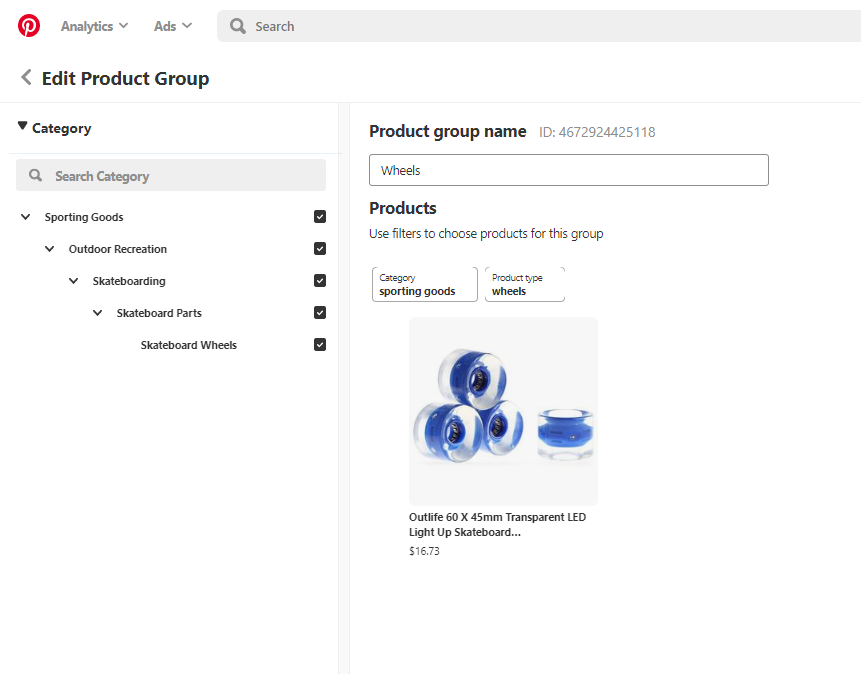Open the Analytics menu
Image resolution: width=861 pixels, height=674 pixels.
pos(94,26)
